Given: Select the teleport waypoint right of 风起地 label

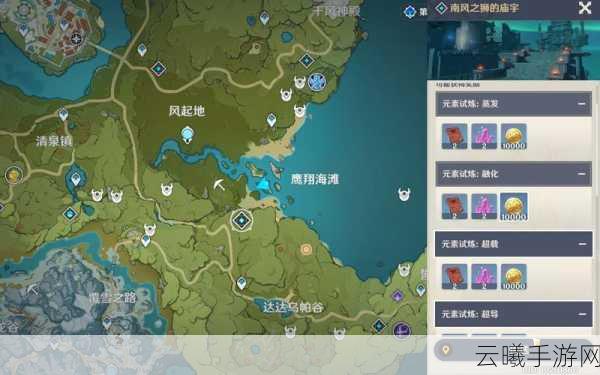Looking at the screenshot, I should (x=271, y=120).
